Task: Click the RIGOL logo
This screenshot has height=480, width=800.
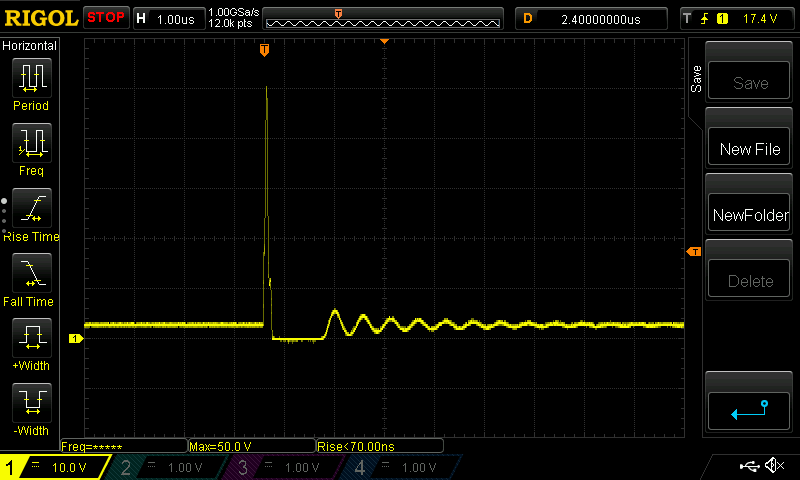Action: [x=41, y=18]
